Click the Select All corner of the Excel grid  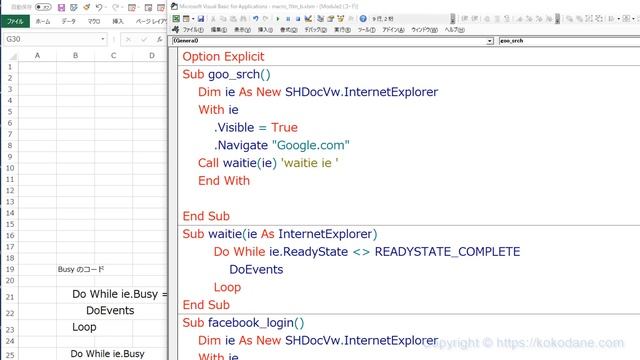13,56
